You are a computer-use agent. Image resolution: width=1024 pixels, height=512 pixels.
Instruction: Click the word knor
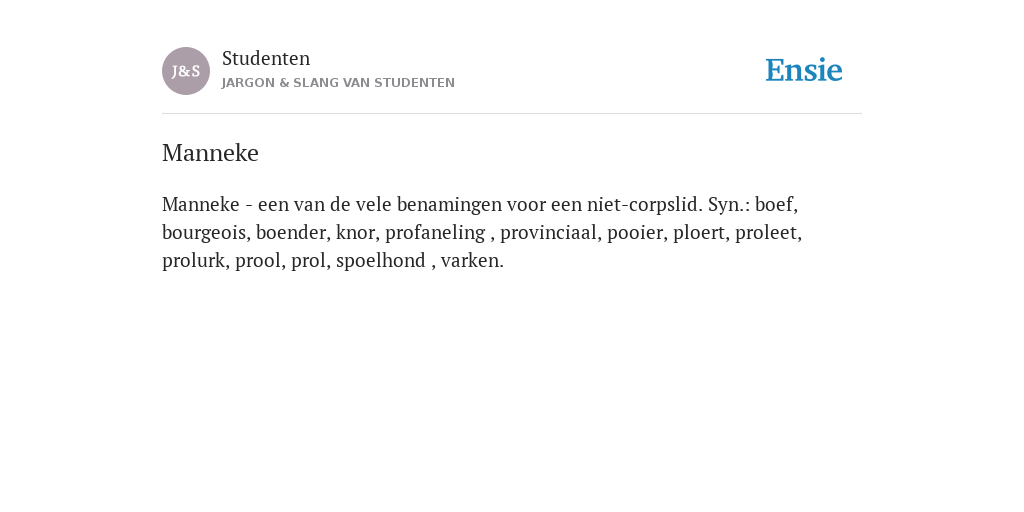(x=355, y=232)
